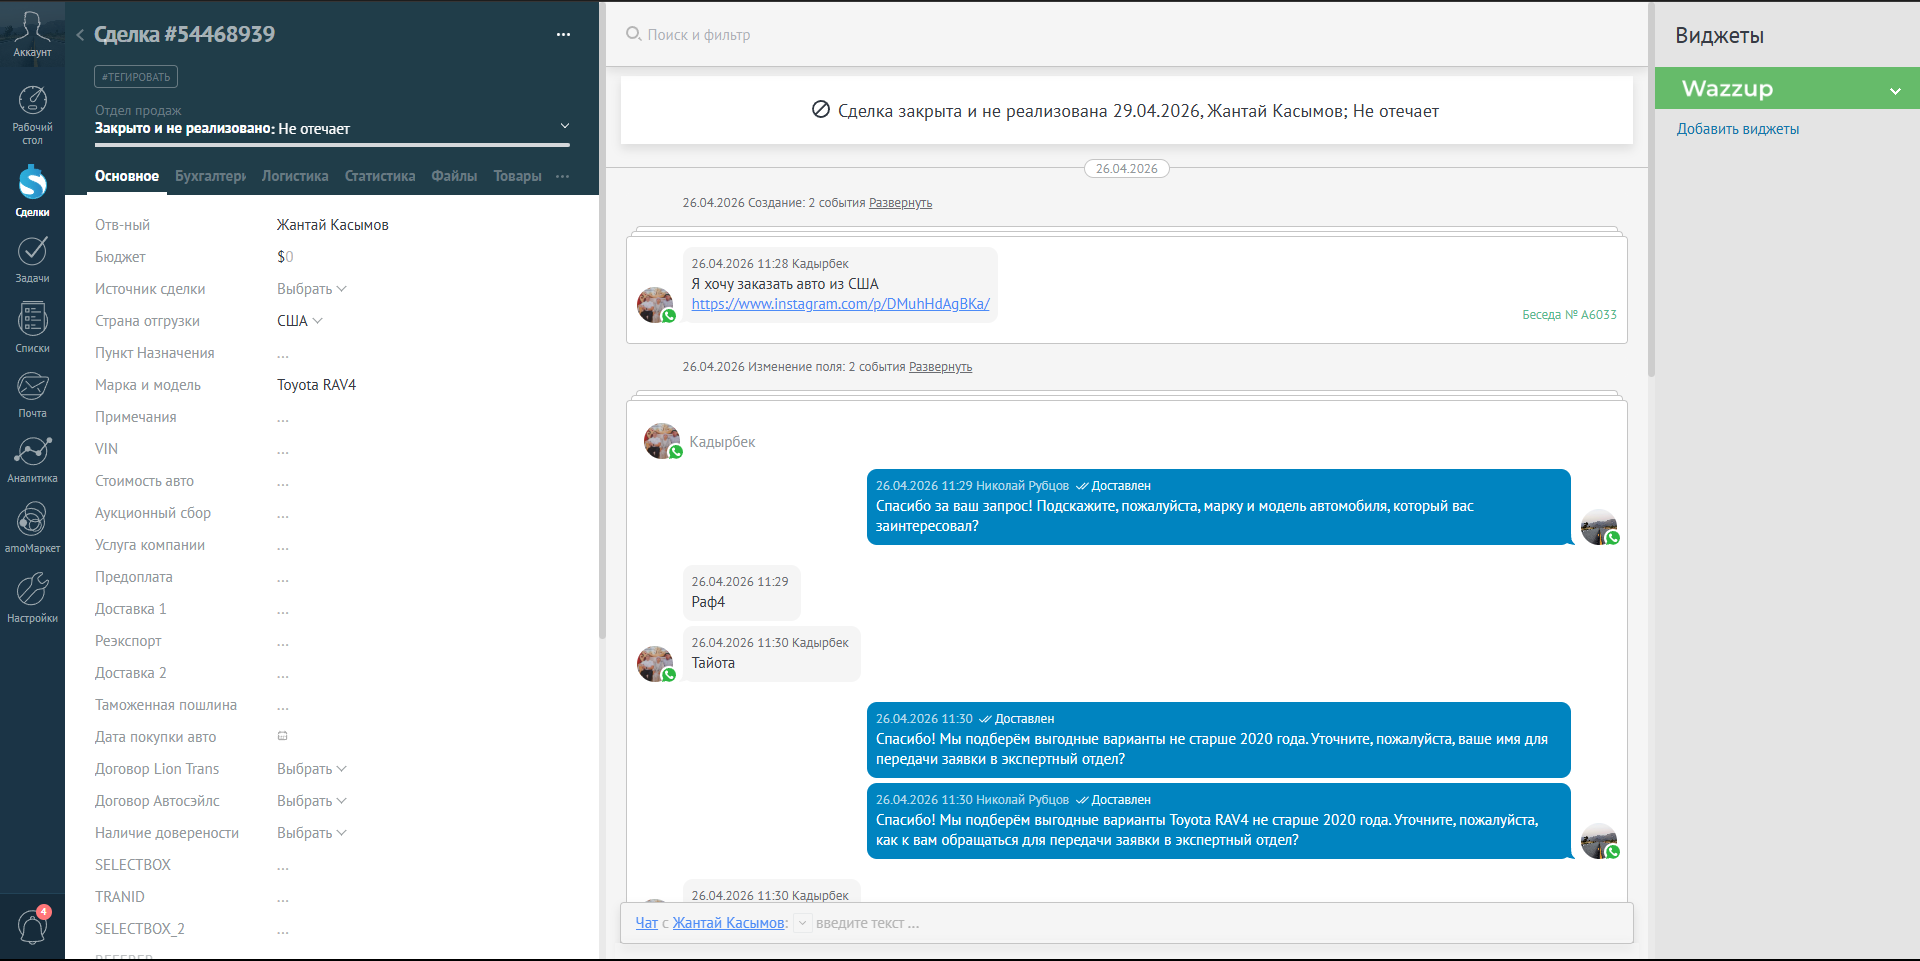This screenshot has height=961, width=1920.
Task: Go to Рабочий стол dashboard icon
Action: (32, 114)
